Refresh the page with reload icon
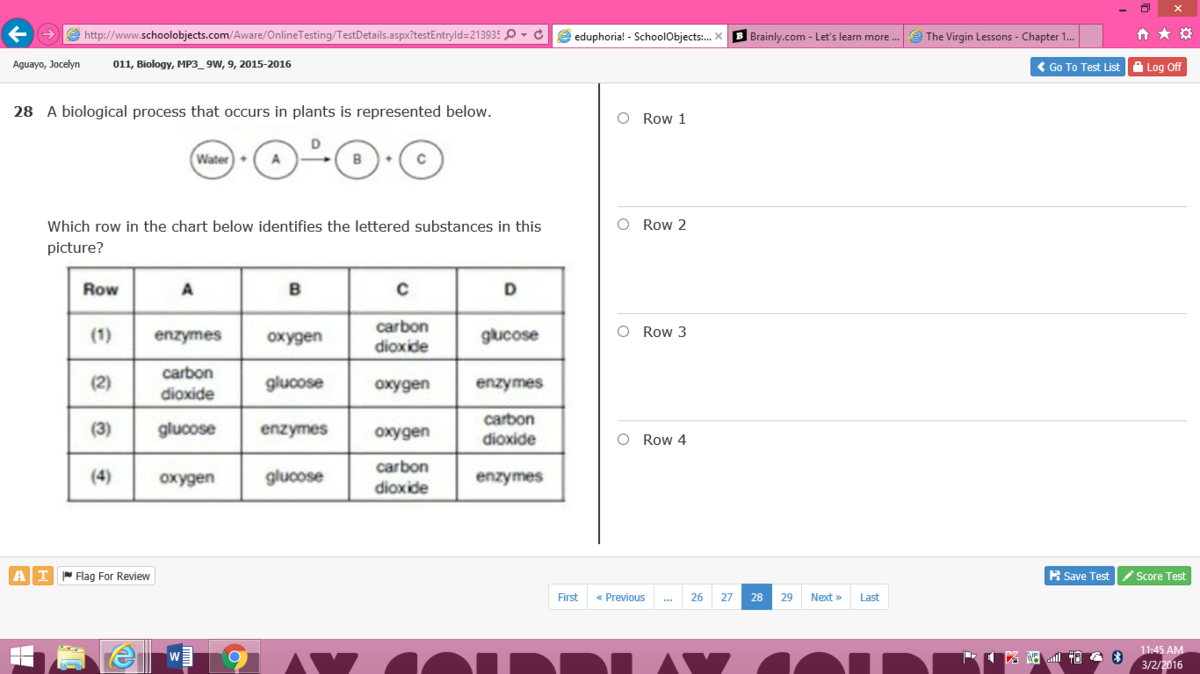 539,35
